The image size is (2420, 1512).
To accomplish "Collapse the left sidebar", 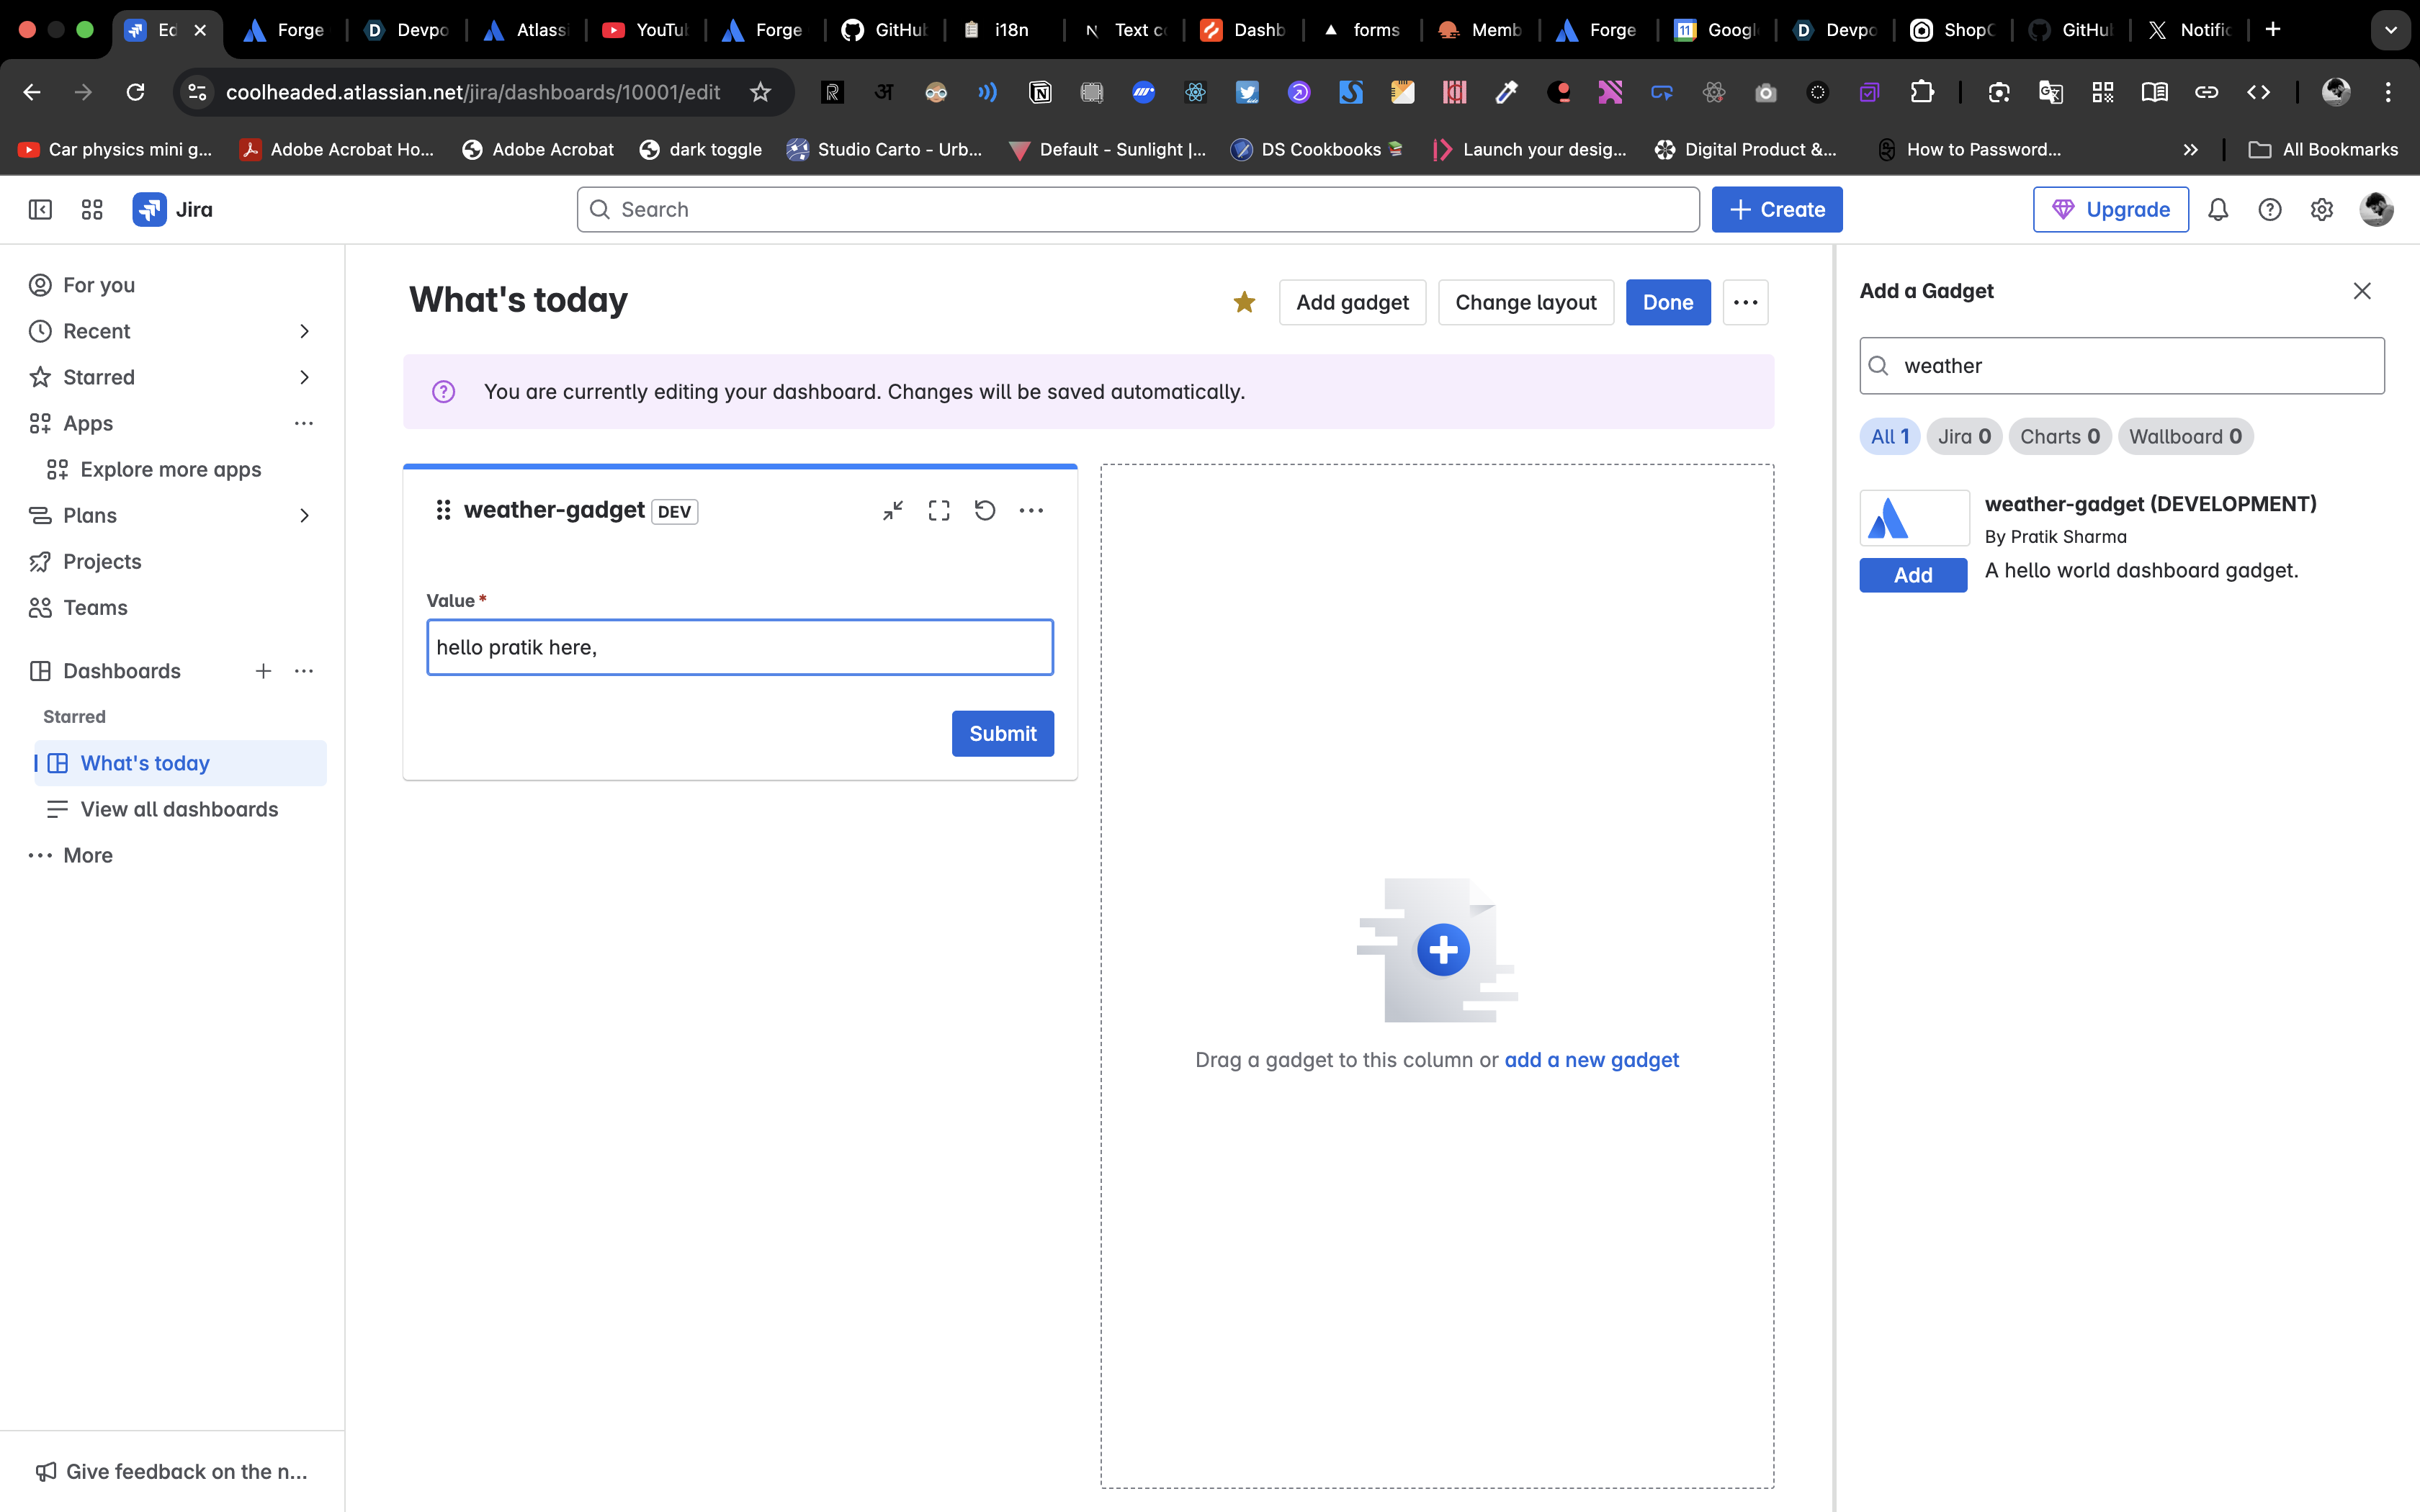I will click(40, 210).
